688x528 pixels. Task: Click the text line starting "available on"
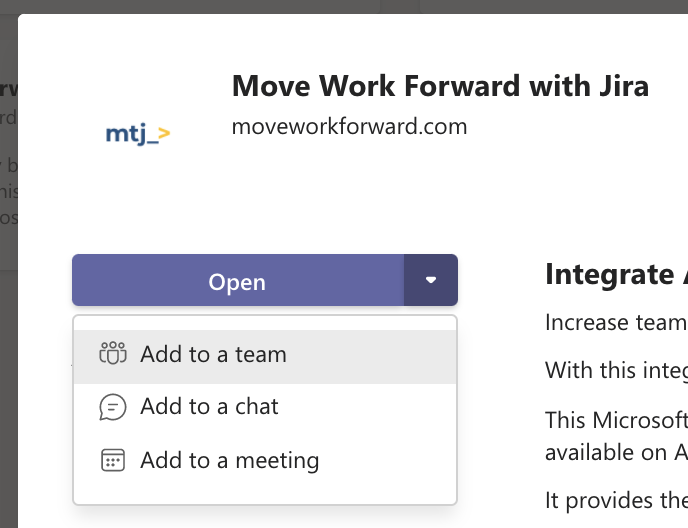615,451
